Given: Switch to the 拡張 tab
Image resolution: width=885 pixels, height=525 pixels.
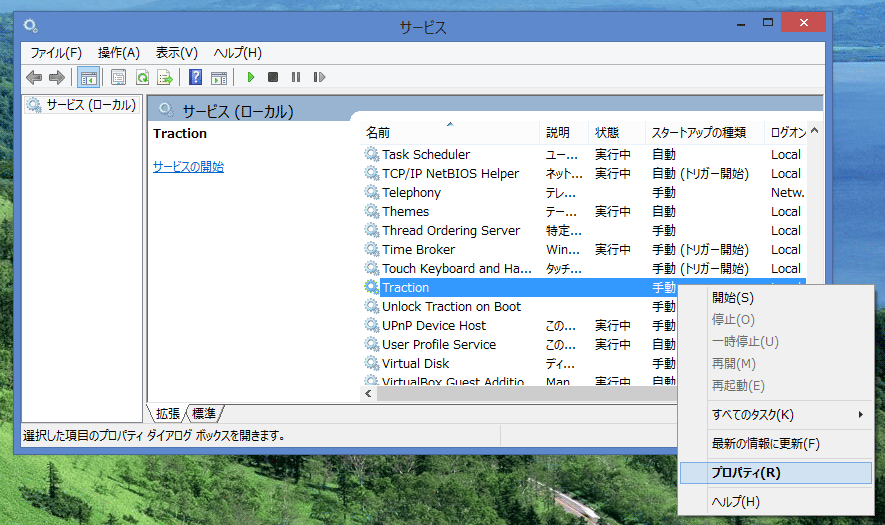Looking at the screenshot, I should 168,414.
